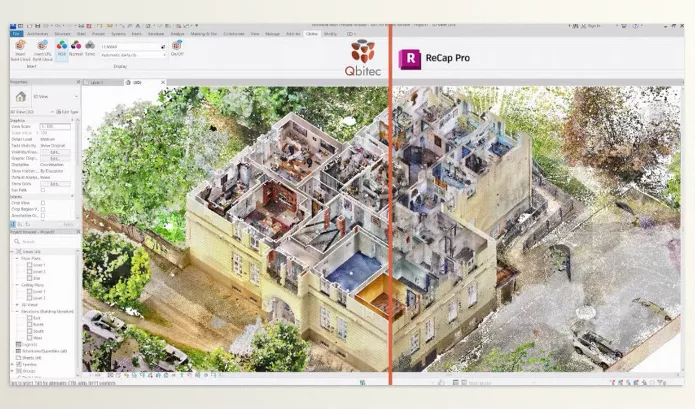Select Site under Floor Plans

33,278
